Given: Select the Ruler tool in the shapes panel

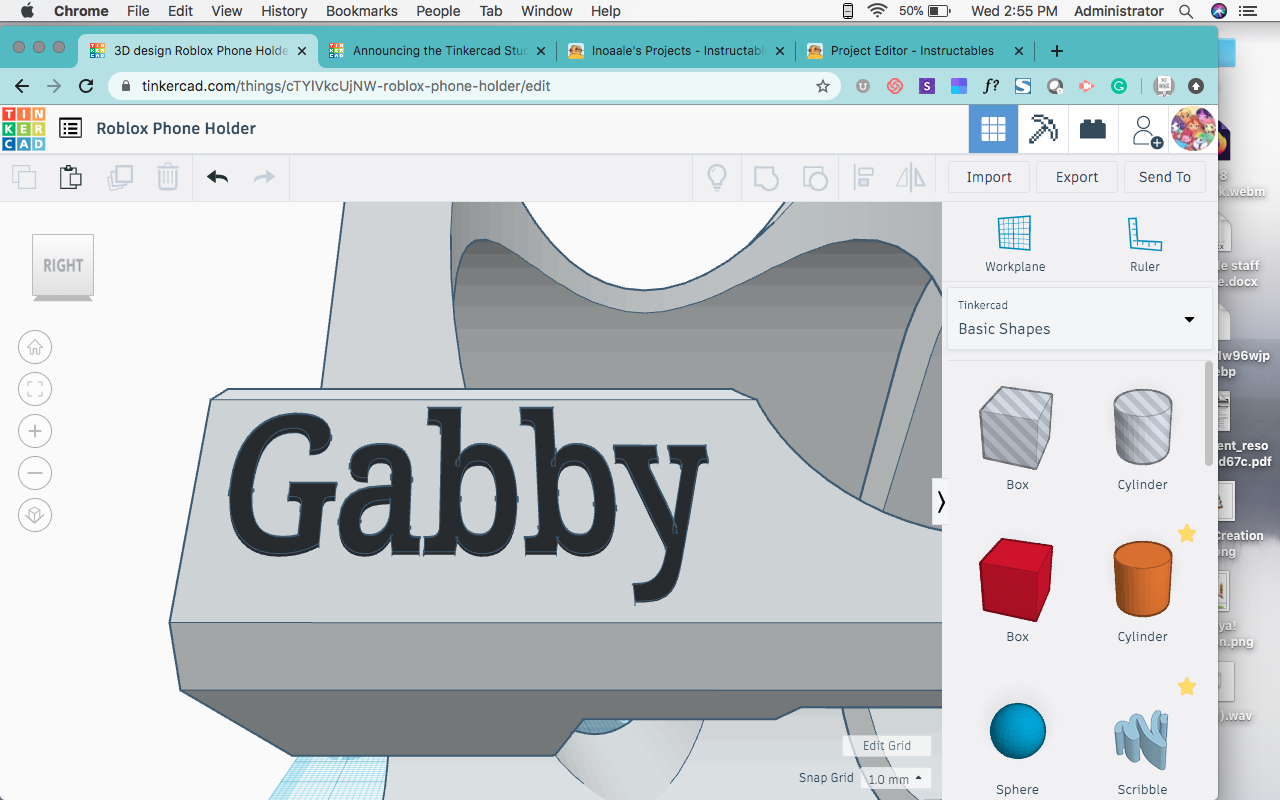Looking at the screenshot, I should pos(1144,240).
